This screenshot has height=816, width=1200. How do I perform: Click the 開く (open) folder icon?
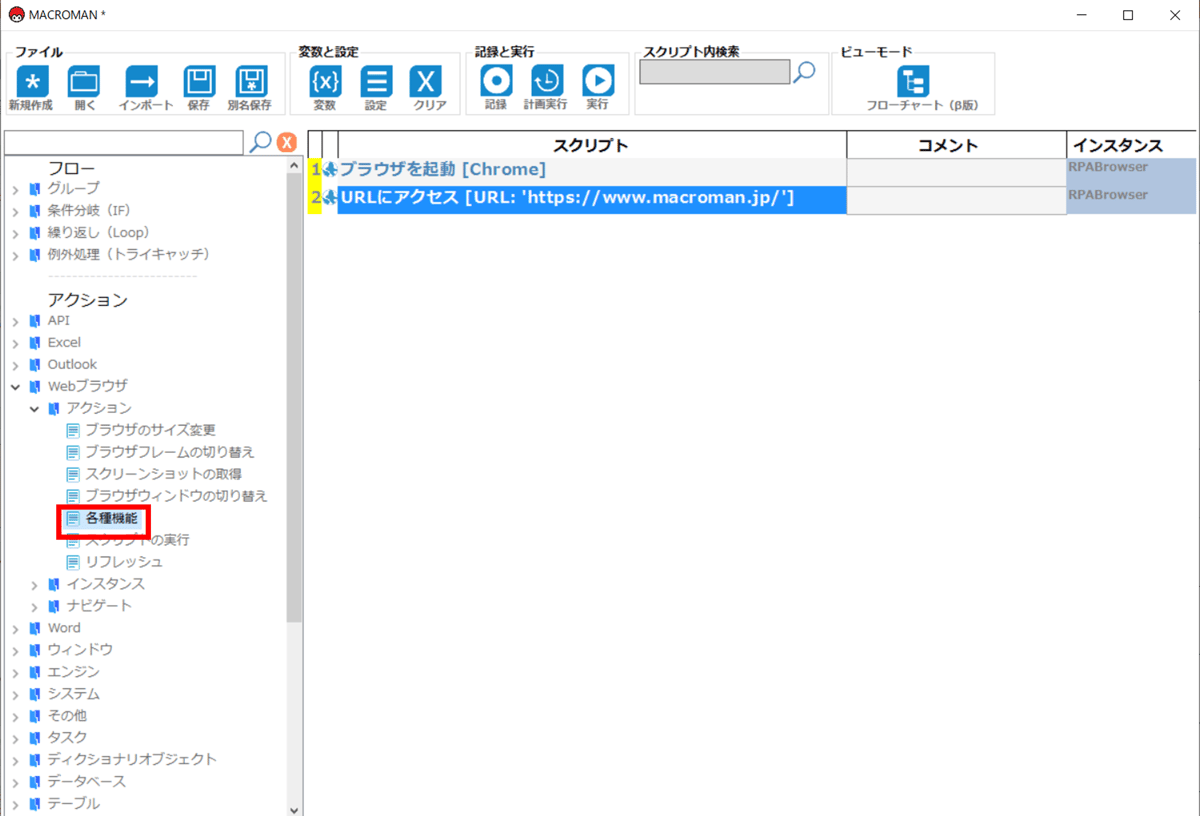84,81
